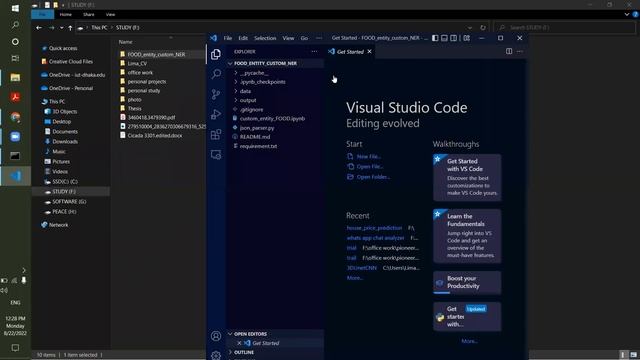Click the Open Folder link
Image resolution: width=640 pixels, height=360 pixels.
tap(373, 177)
